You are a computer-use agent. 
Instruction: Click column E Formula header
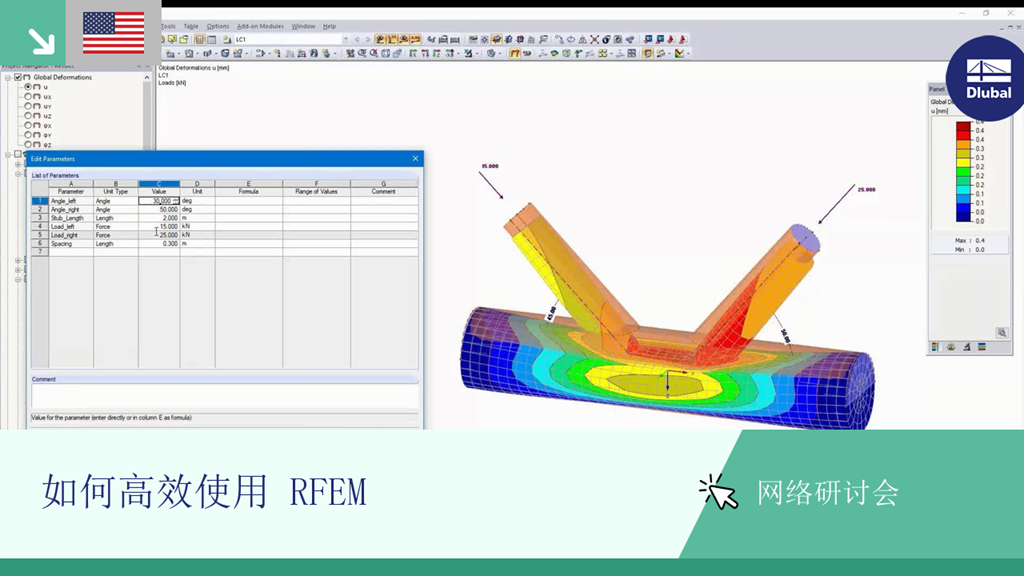[249, 187]
